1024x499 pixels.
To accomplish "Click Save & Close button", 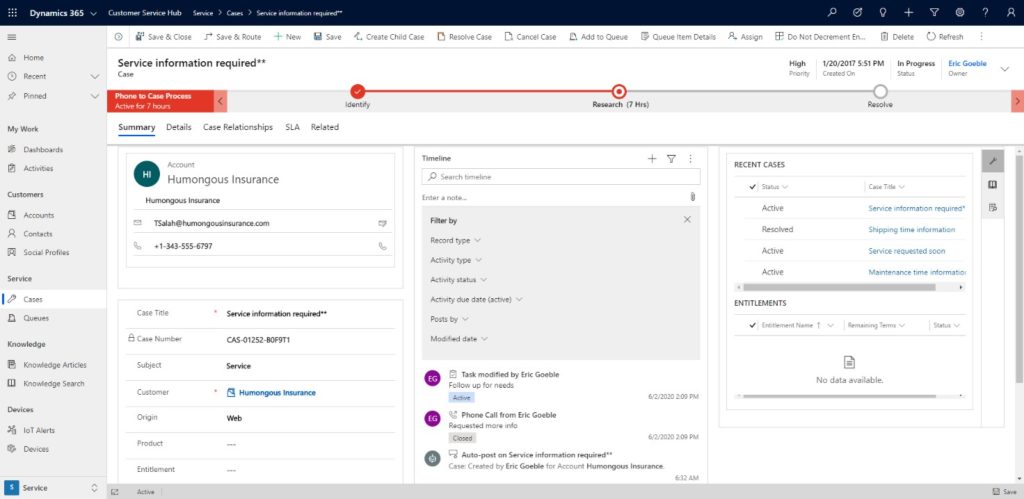I will pos(163,37).
